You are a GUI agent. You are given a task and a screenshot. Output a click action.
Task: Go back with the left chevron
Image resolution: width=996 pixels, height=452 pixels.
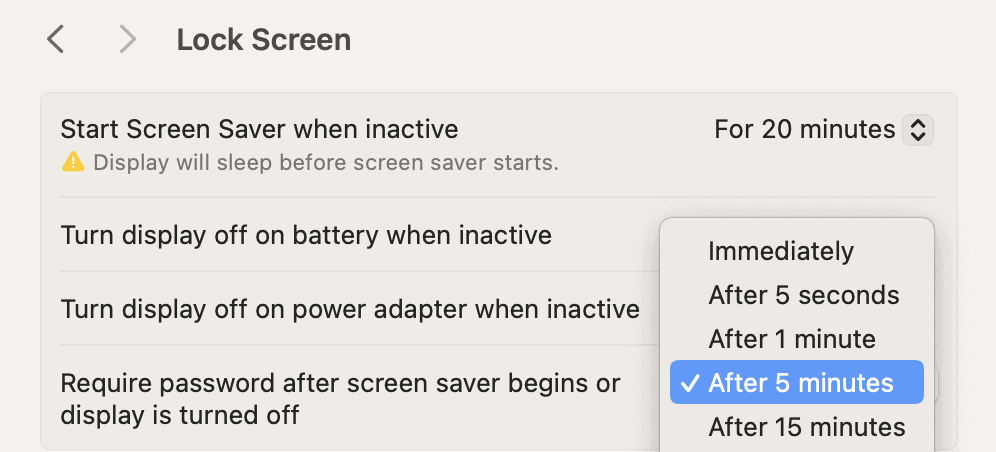point(56,40)
